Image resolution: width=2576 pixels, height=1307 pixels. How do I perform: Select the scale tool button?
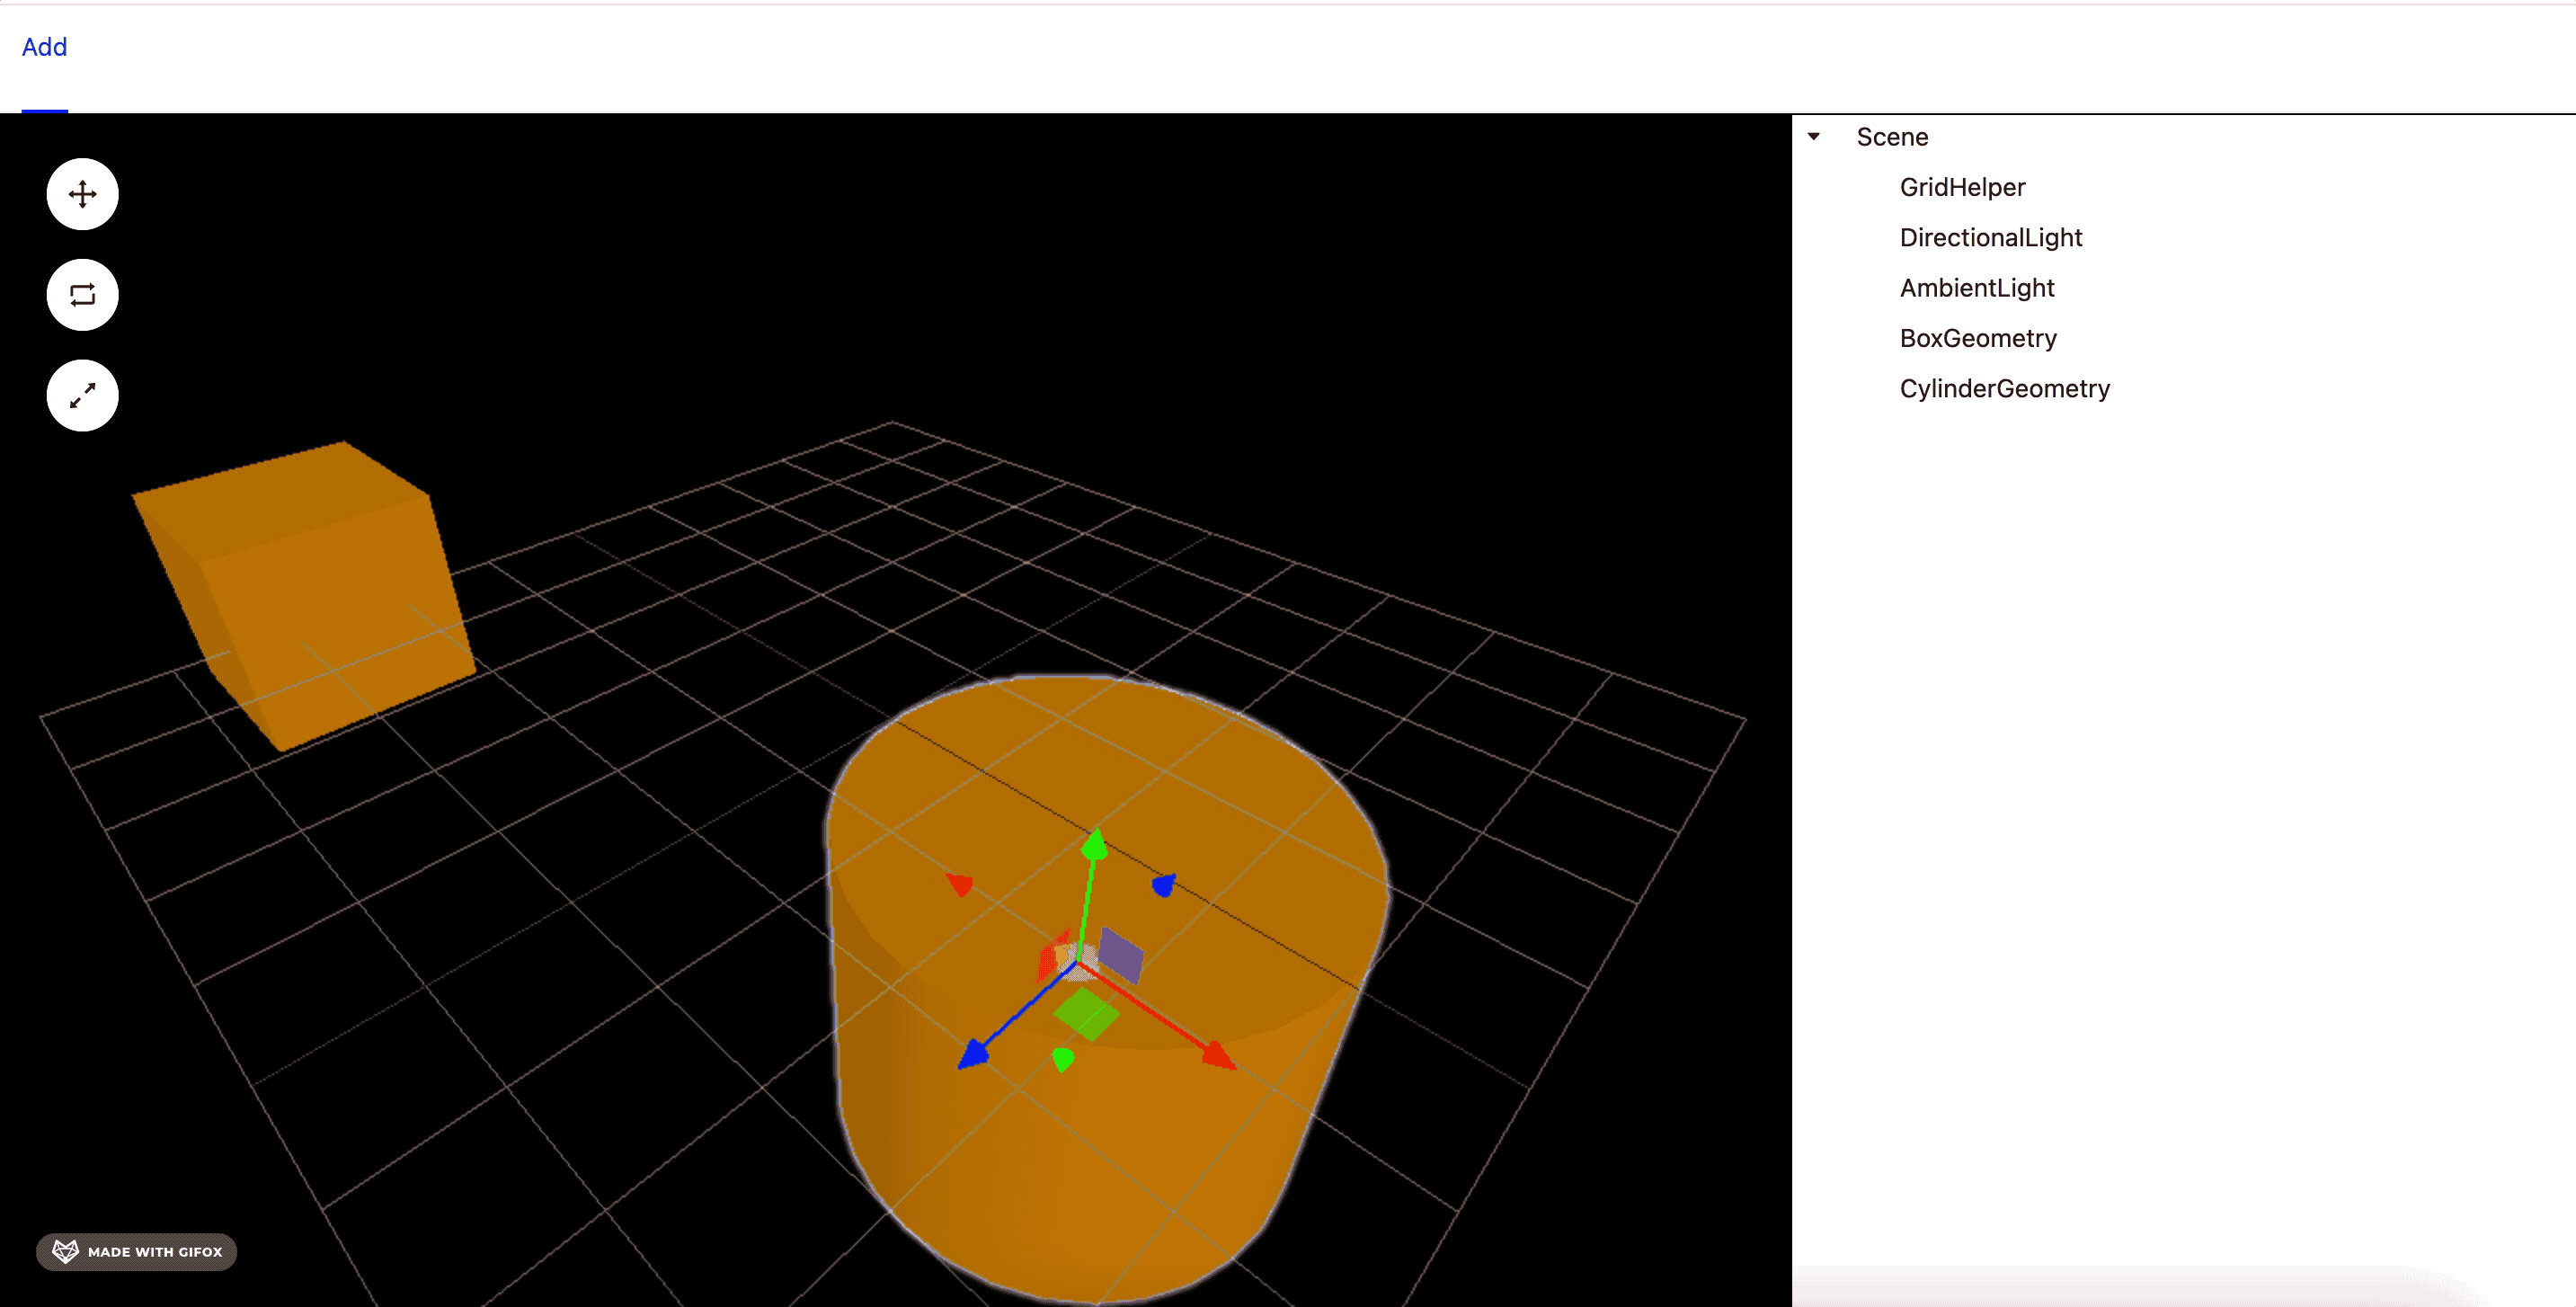coord(82,396)
